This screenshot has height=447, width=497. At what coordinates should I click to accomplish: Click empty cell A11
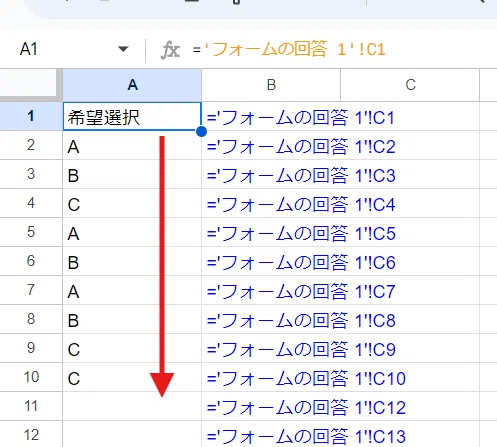pyautogui.click(x=132, y=406)
